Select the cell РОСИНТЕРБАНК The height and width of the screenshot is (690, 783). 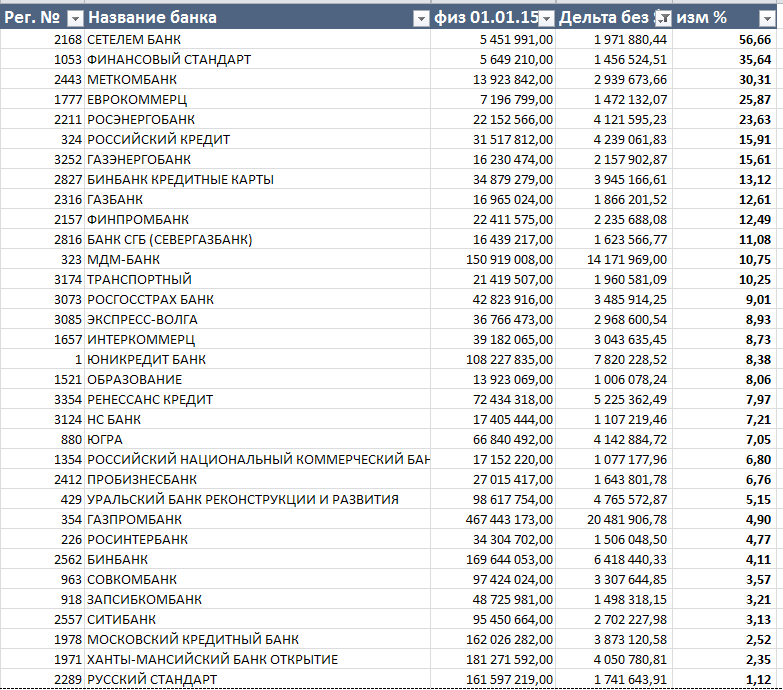point(257,539)
